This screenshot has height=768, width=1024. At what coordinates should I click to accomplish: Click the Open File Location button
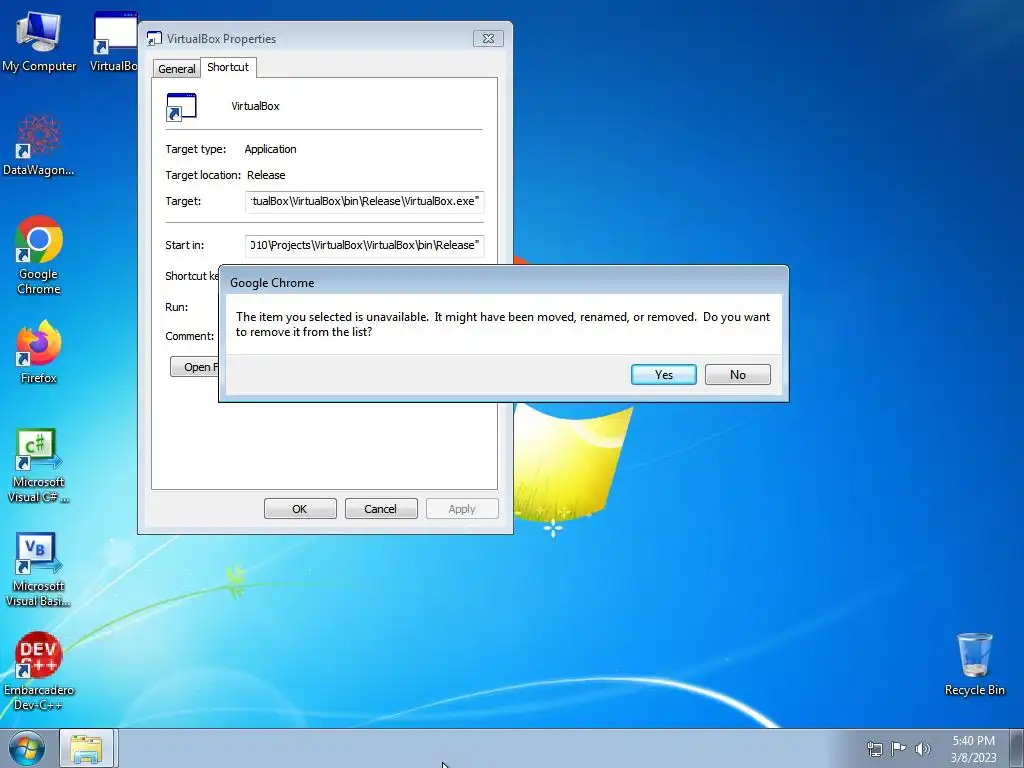tap(195, 366)
